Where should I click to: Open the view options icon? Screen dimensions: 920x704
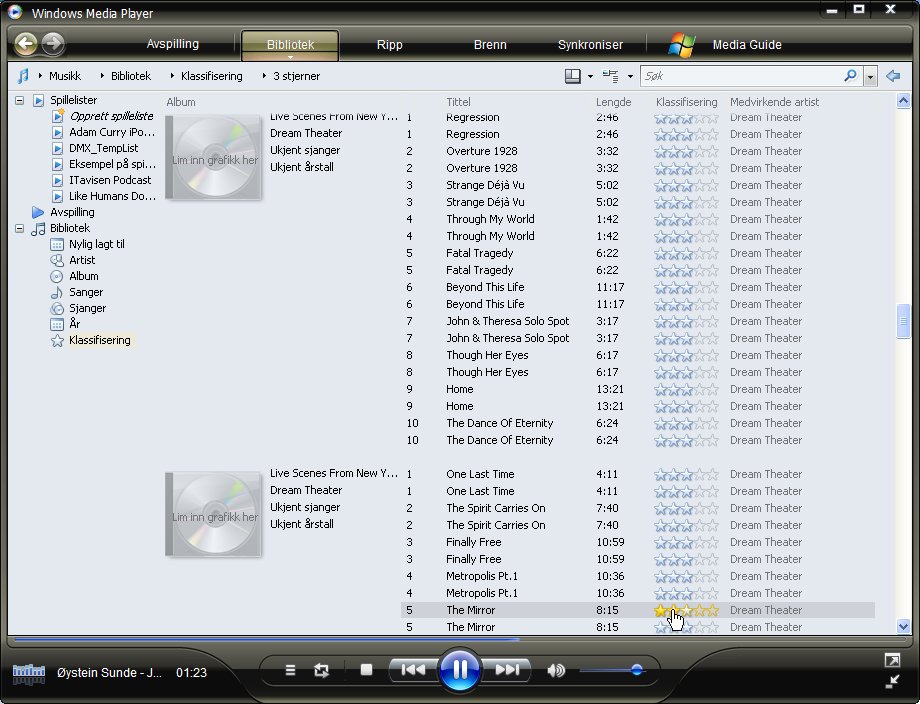point(611,76)
